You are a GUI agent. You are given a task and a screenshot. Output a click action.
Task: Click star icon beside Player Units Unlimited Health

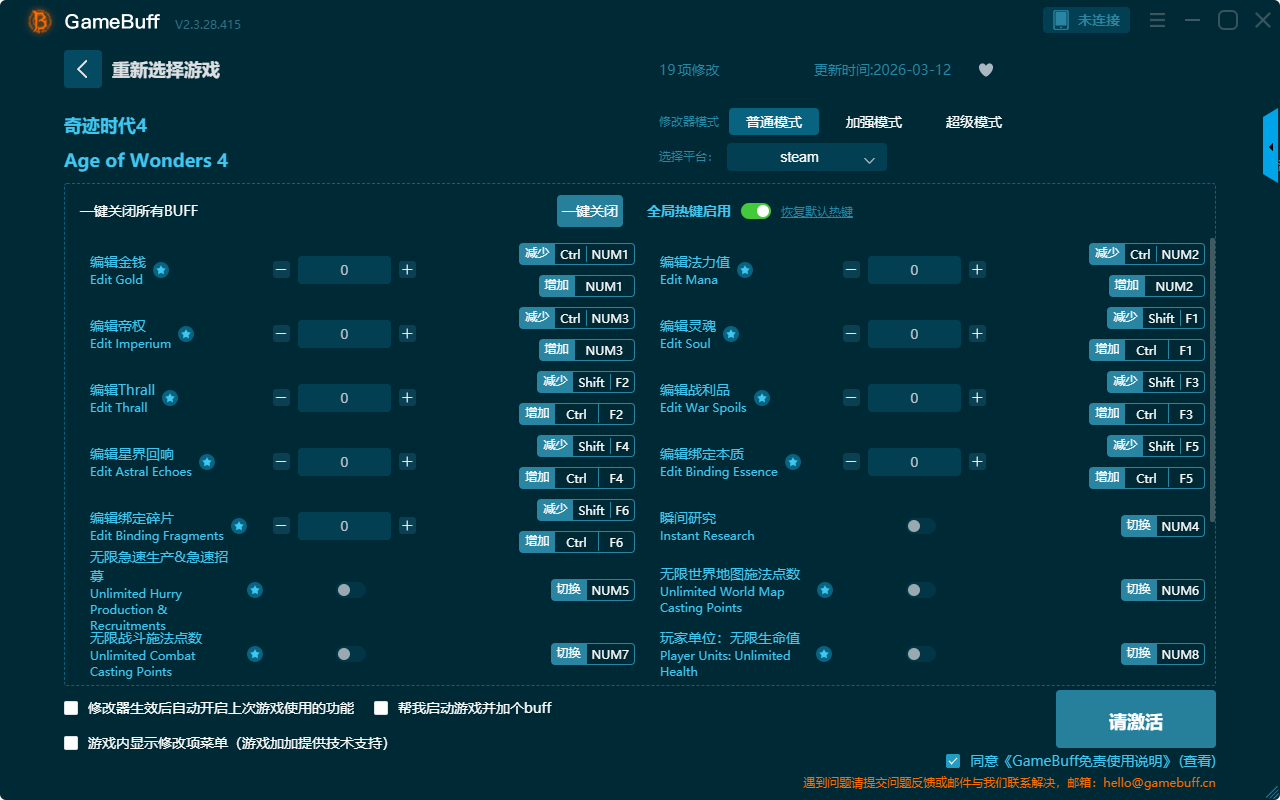tap(824, 654)
